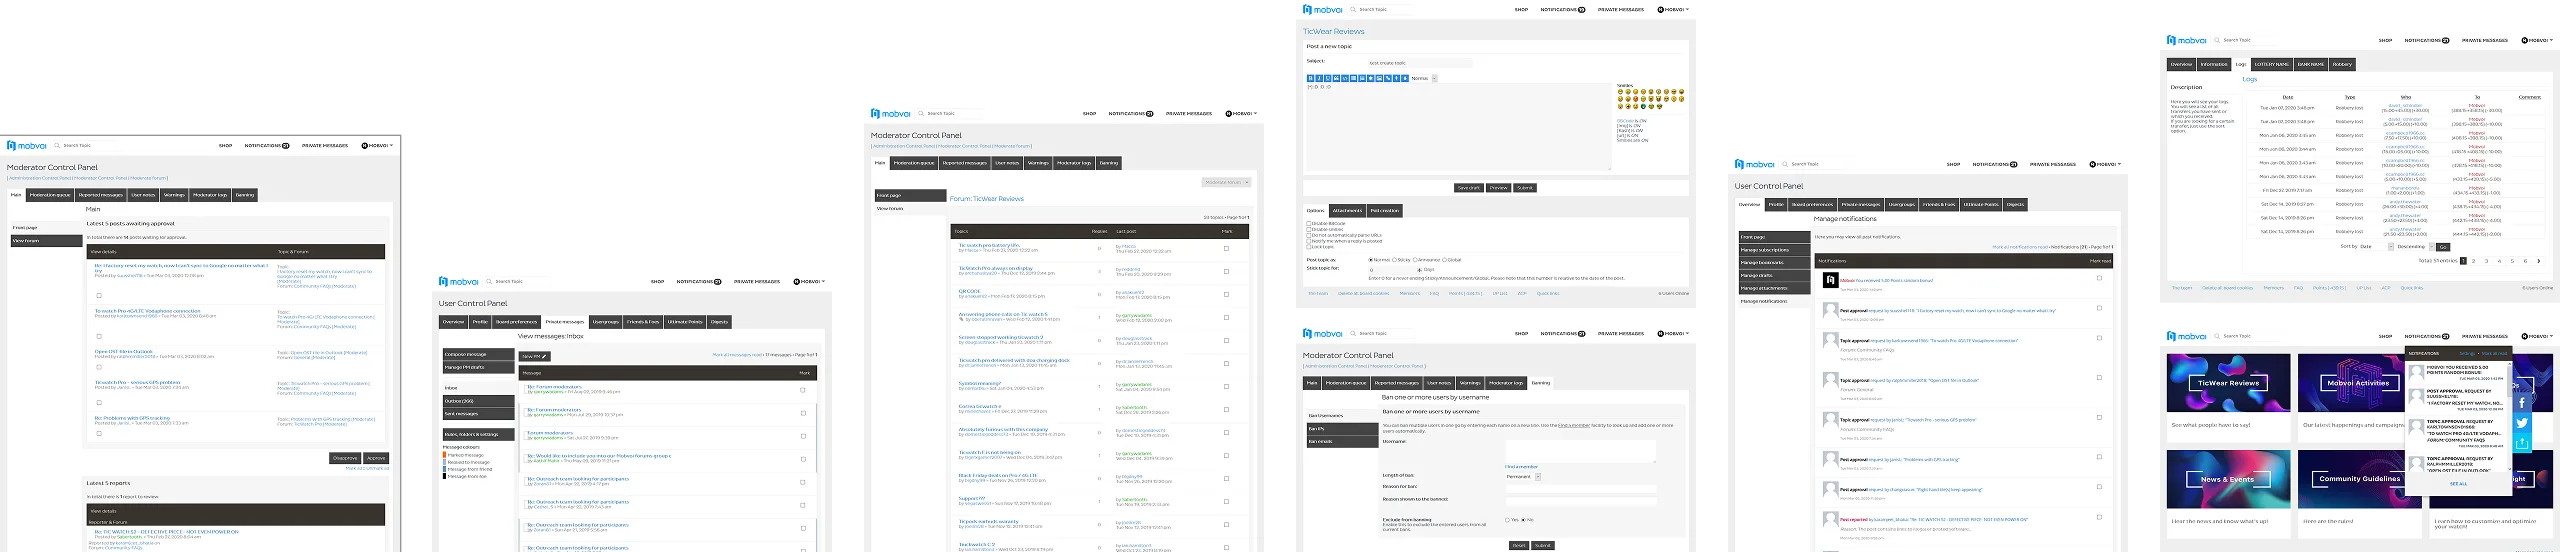2560x552 pixels.
Task: Open the font size Normal dropdown in the editor
Action: [x=1424, y=78]
